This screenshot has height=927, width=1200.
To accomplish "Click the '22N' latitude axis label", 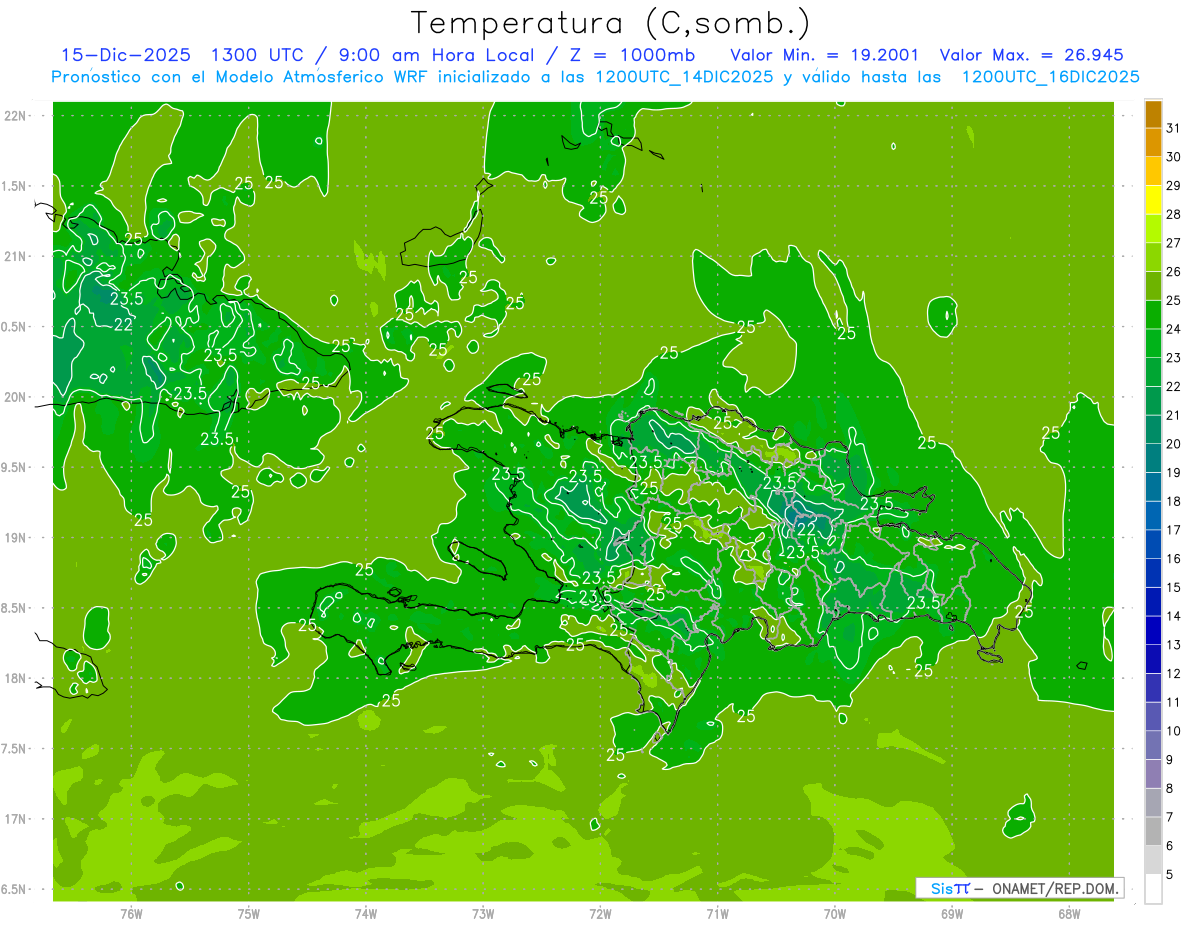I will pyautogui.click(x=17, y=115).
